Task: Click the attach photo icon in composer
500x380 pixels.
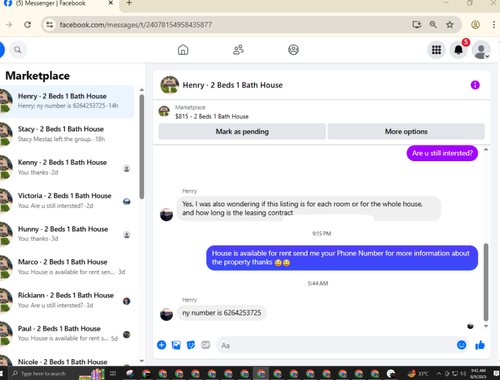Action: coord(176,345)
